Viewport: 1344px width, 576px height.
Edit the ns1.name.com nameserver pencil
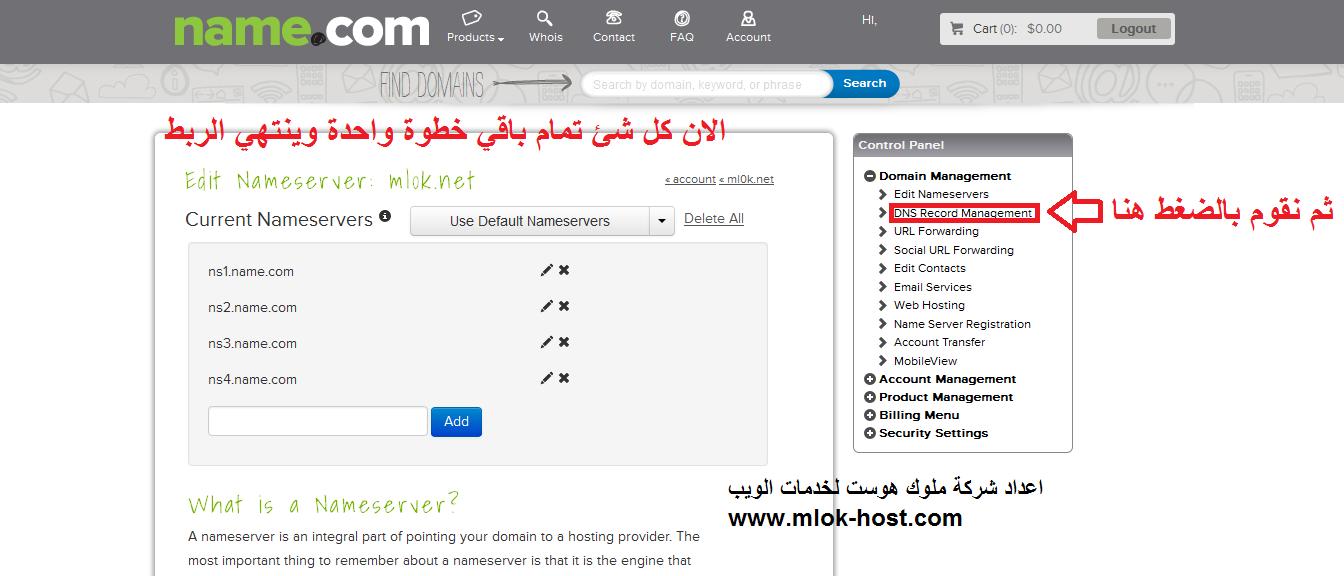point(546,270)
